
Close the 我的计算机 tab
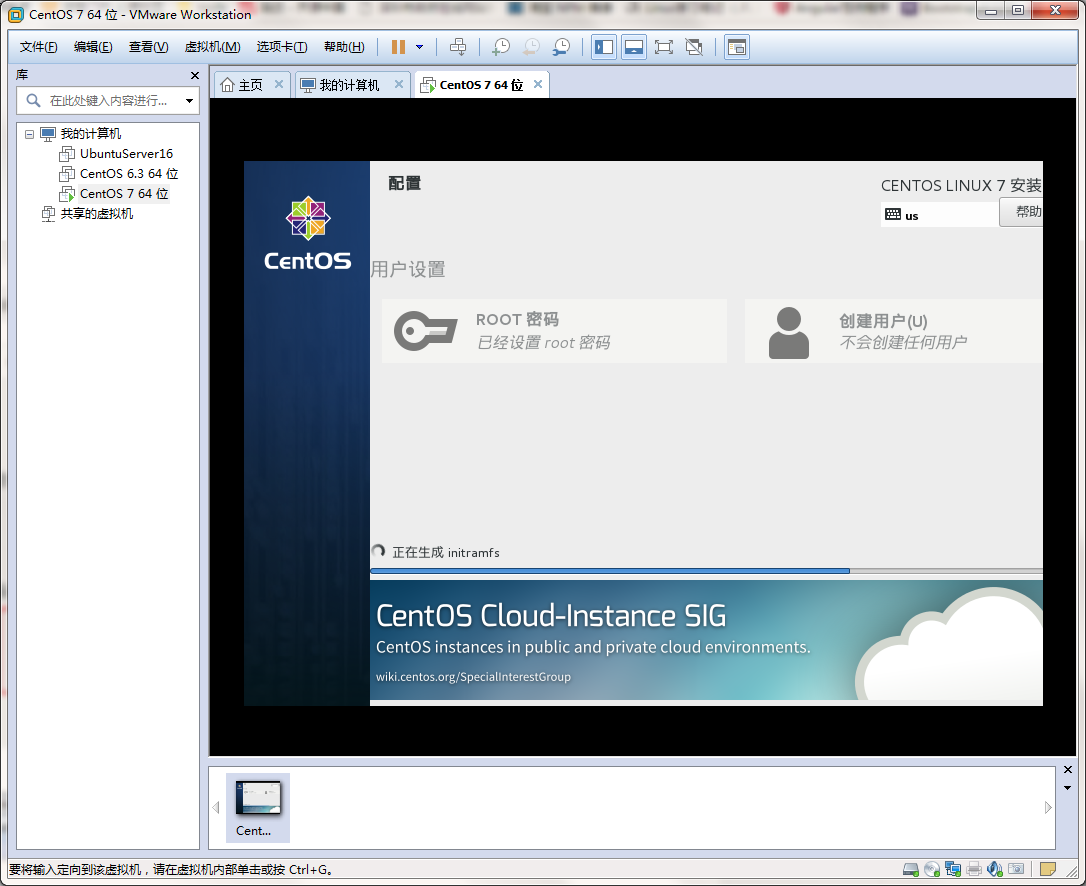pyautogui.click(x=399, y=84)
